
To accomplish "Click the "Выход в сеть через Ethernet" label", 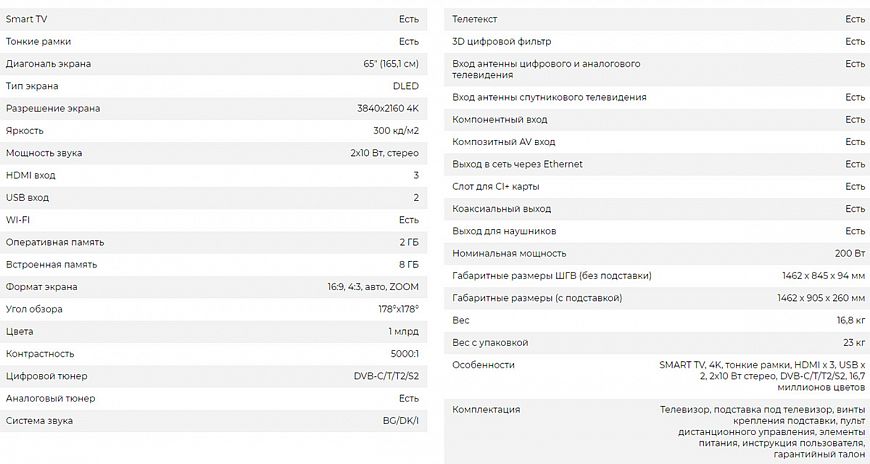I will click(517, 164).
